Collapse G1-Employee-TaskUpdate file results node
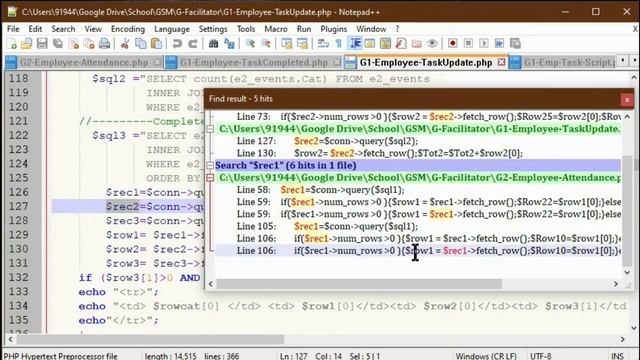640x360 pixels. point(210,129)
